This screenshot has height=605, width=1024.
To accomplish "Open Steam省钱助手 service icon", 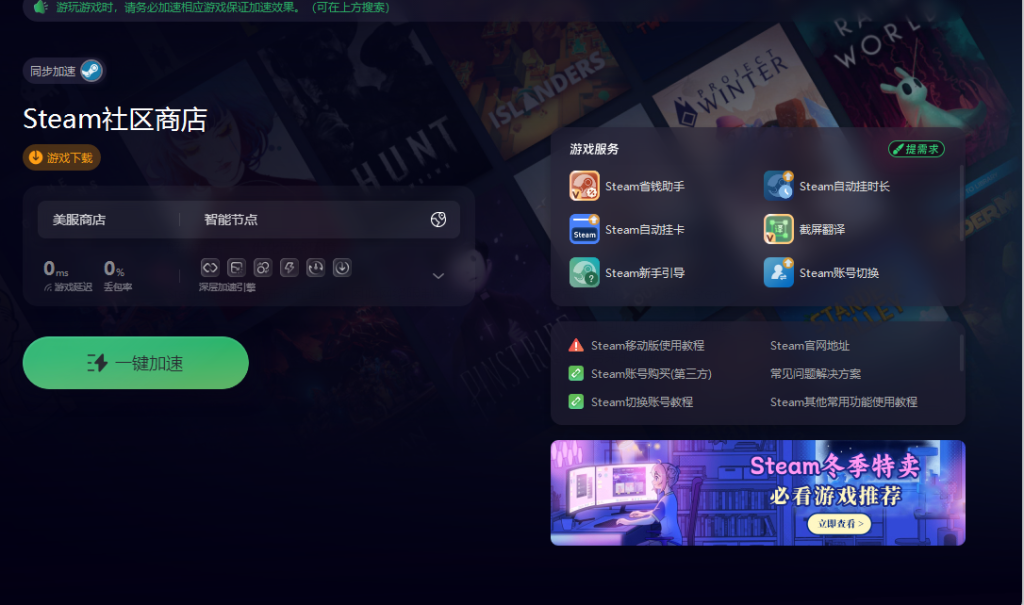I will [x=584, y=186].
